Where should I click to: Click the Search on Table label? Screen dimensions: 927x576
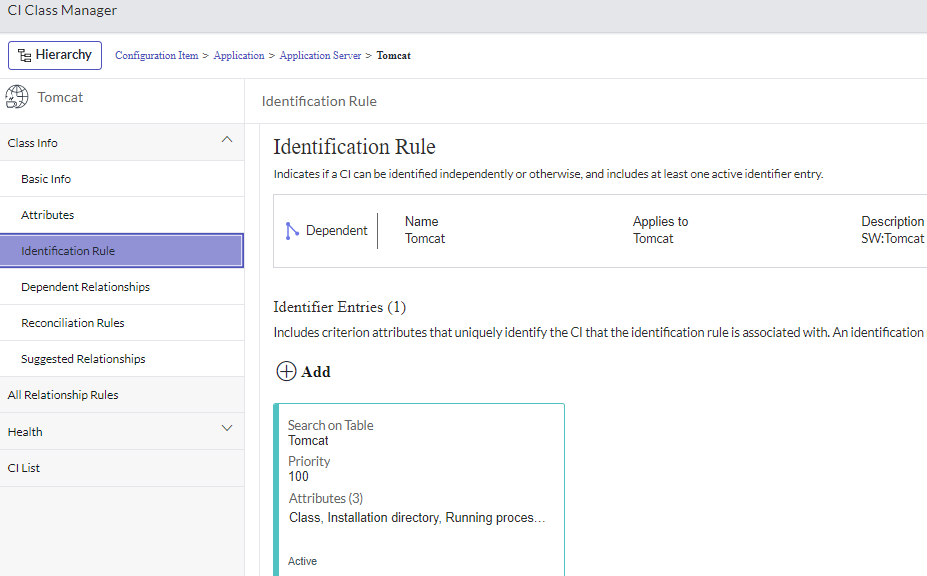tap(330, 425)
